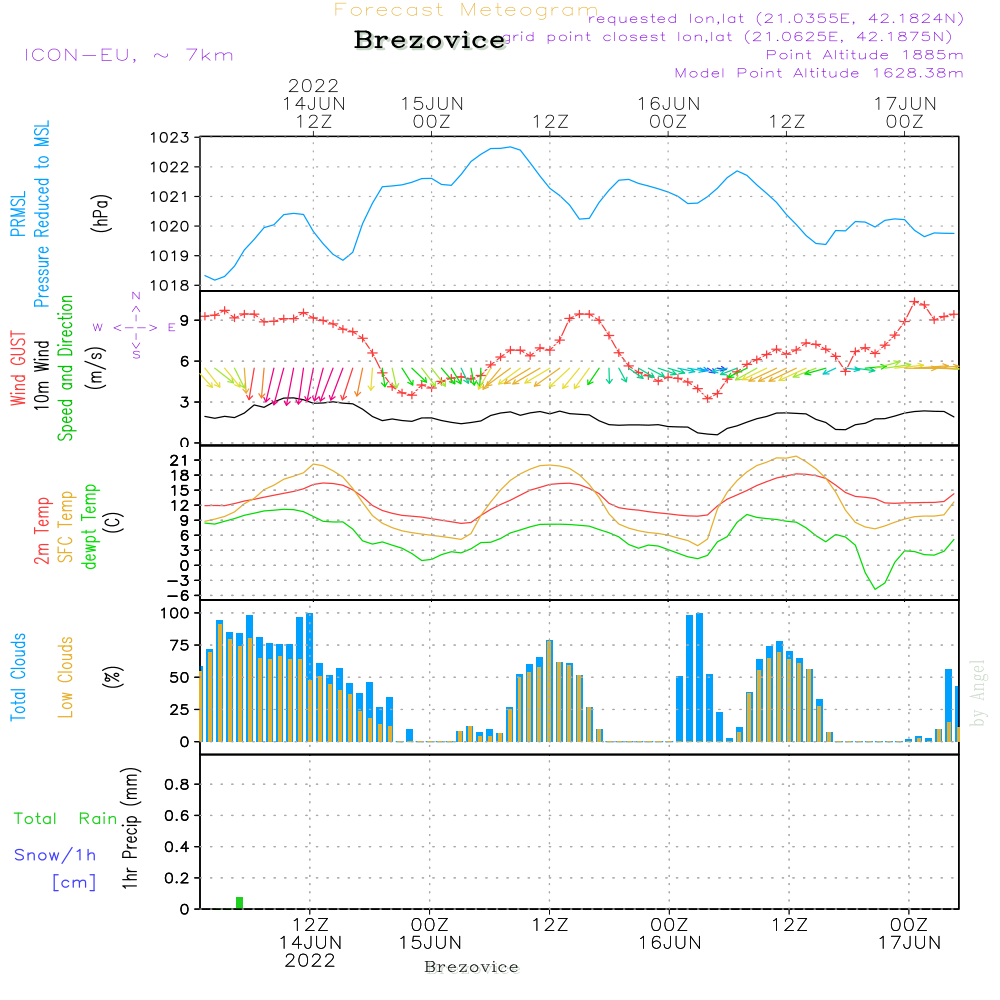Click the 2m Temp legend label
Image resolution: width=1000 pixels, height=1000 pixels.
tap(42, 528)
